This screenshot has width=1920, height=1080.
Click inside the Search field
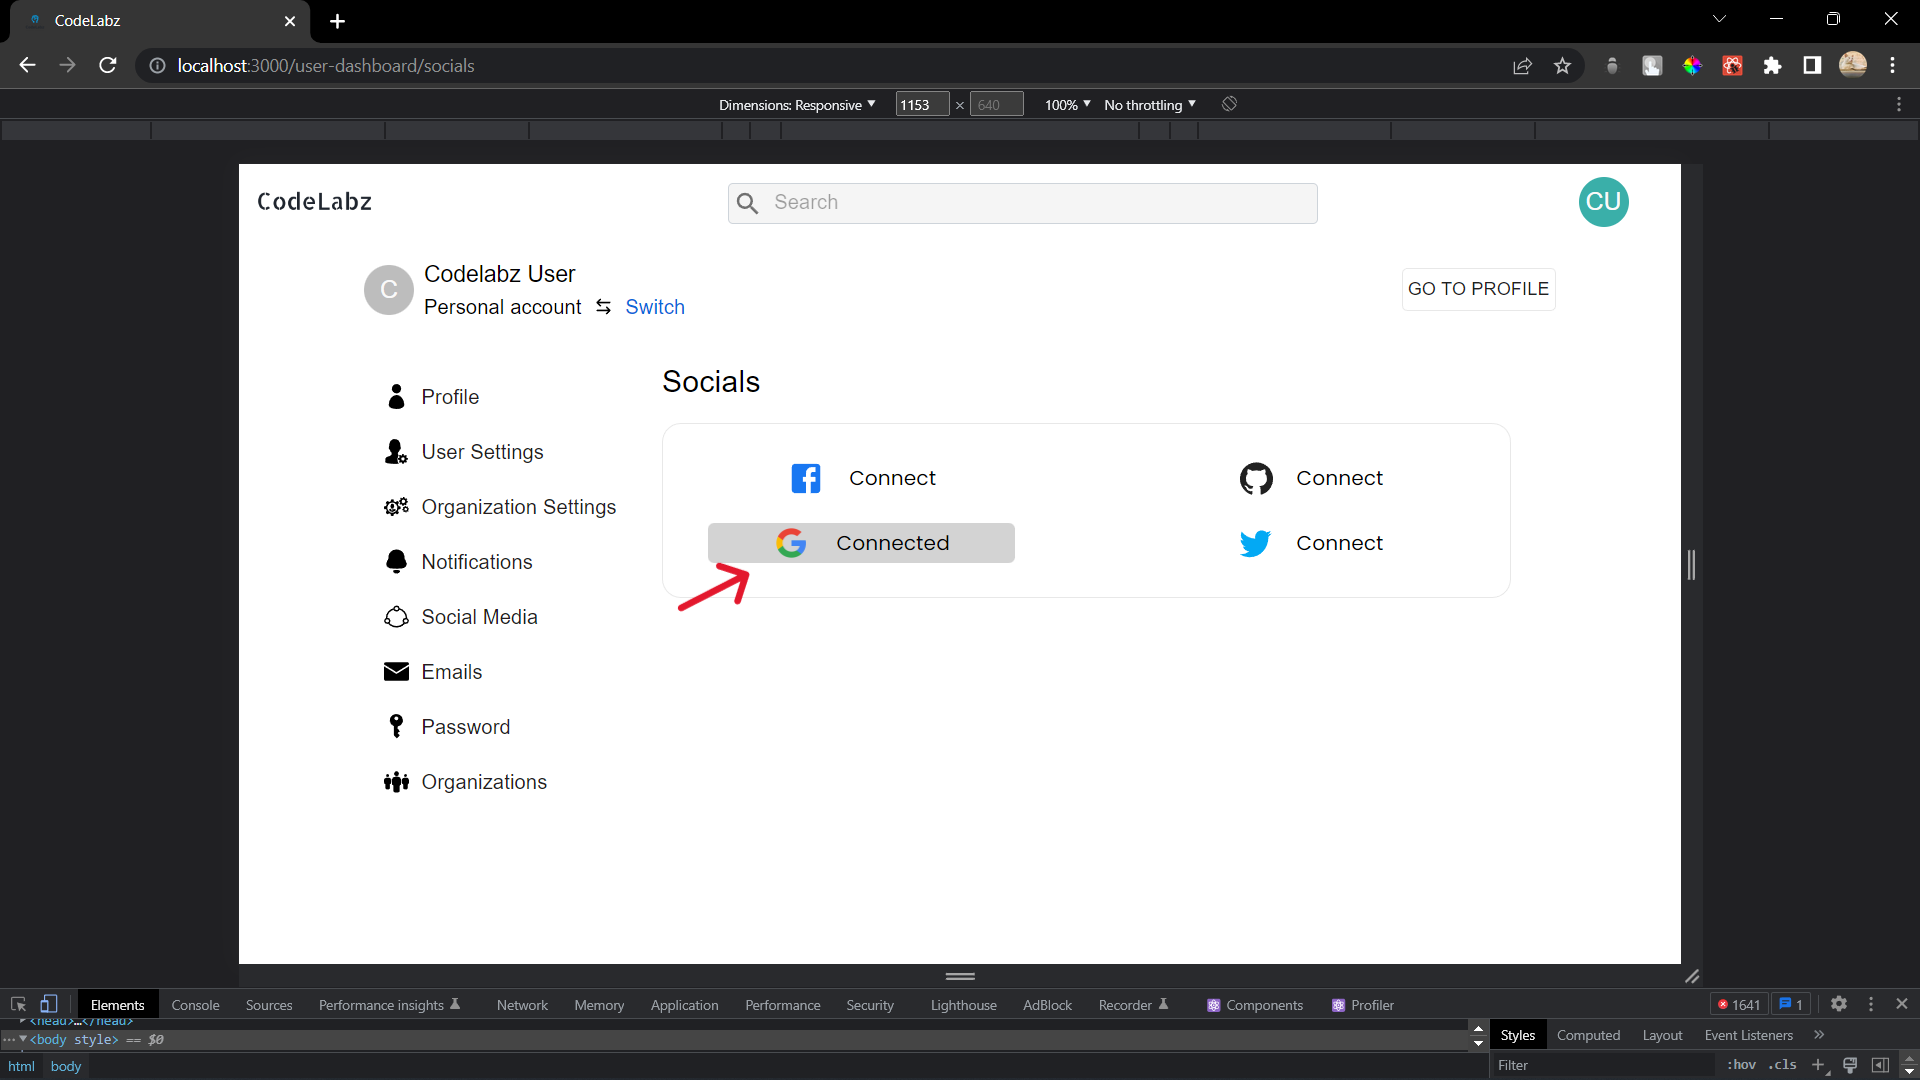1022,203
